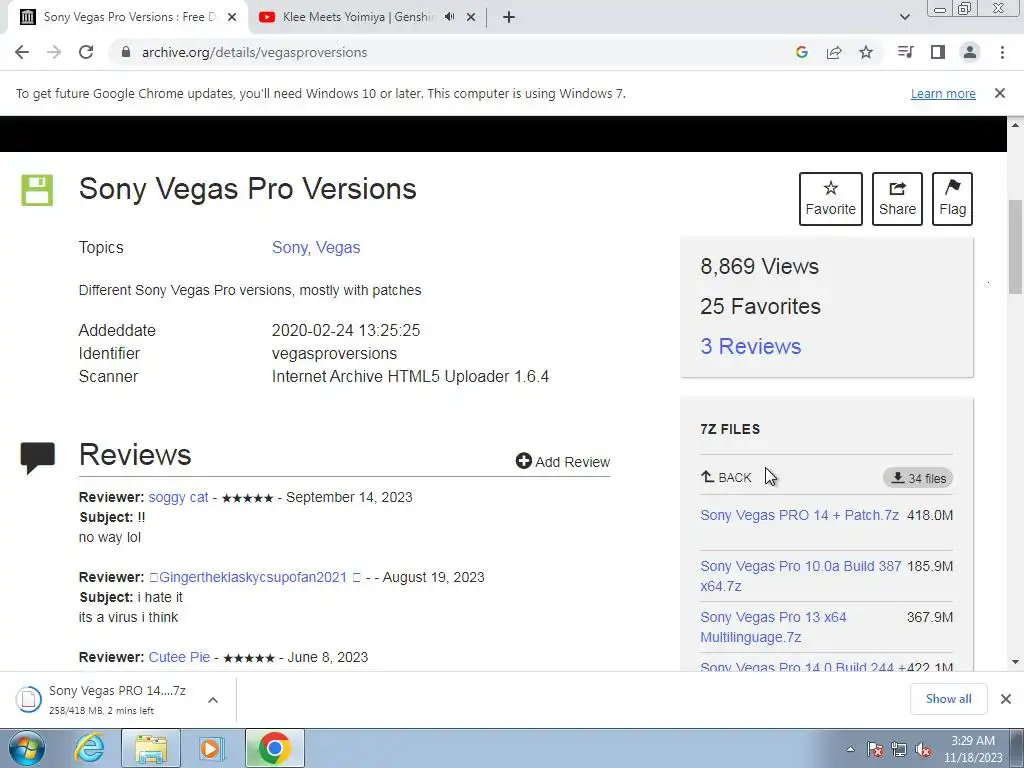The width and height of the screenshot is (1024, 768).
Task: Click the scrollbar up arrow
Action: [x=1015, y=124]
